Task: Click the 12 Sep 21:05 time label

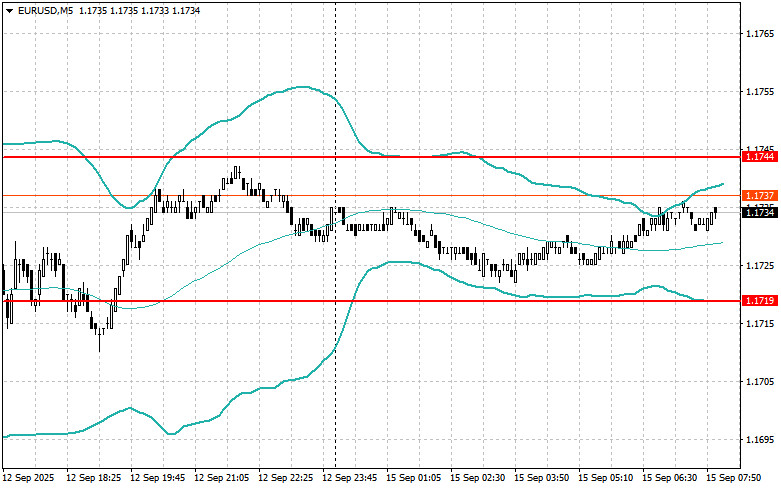Action: pos(221,478)
